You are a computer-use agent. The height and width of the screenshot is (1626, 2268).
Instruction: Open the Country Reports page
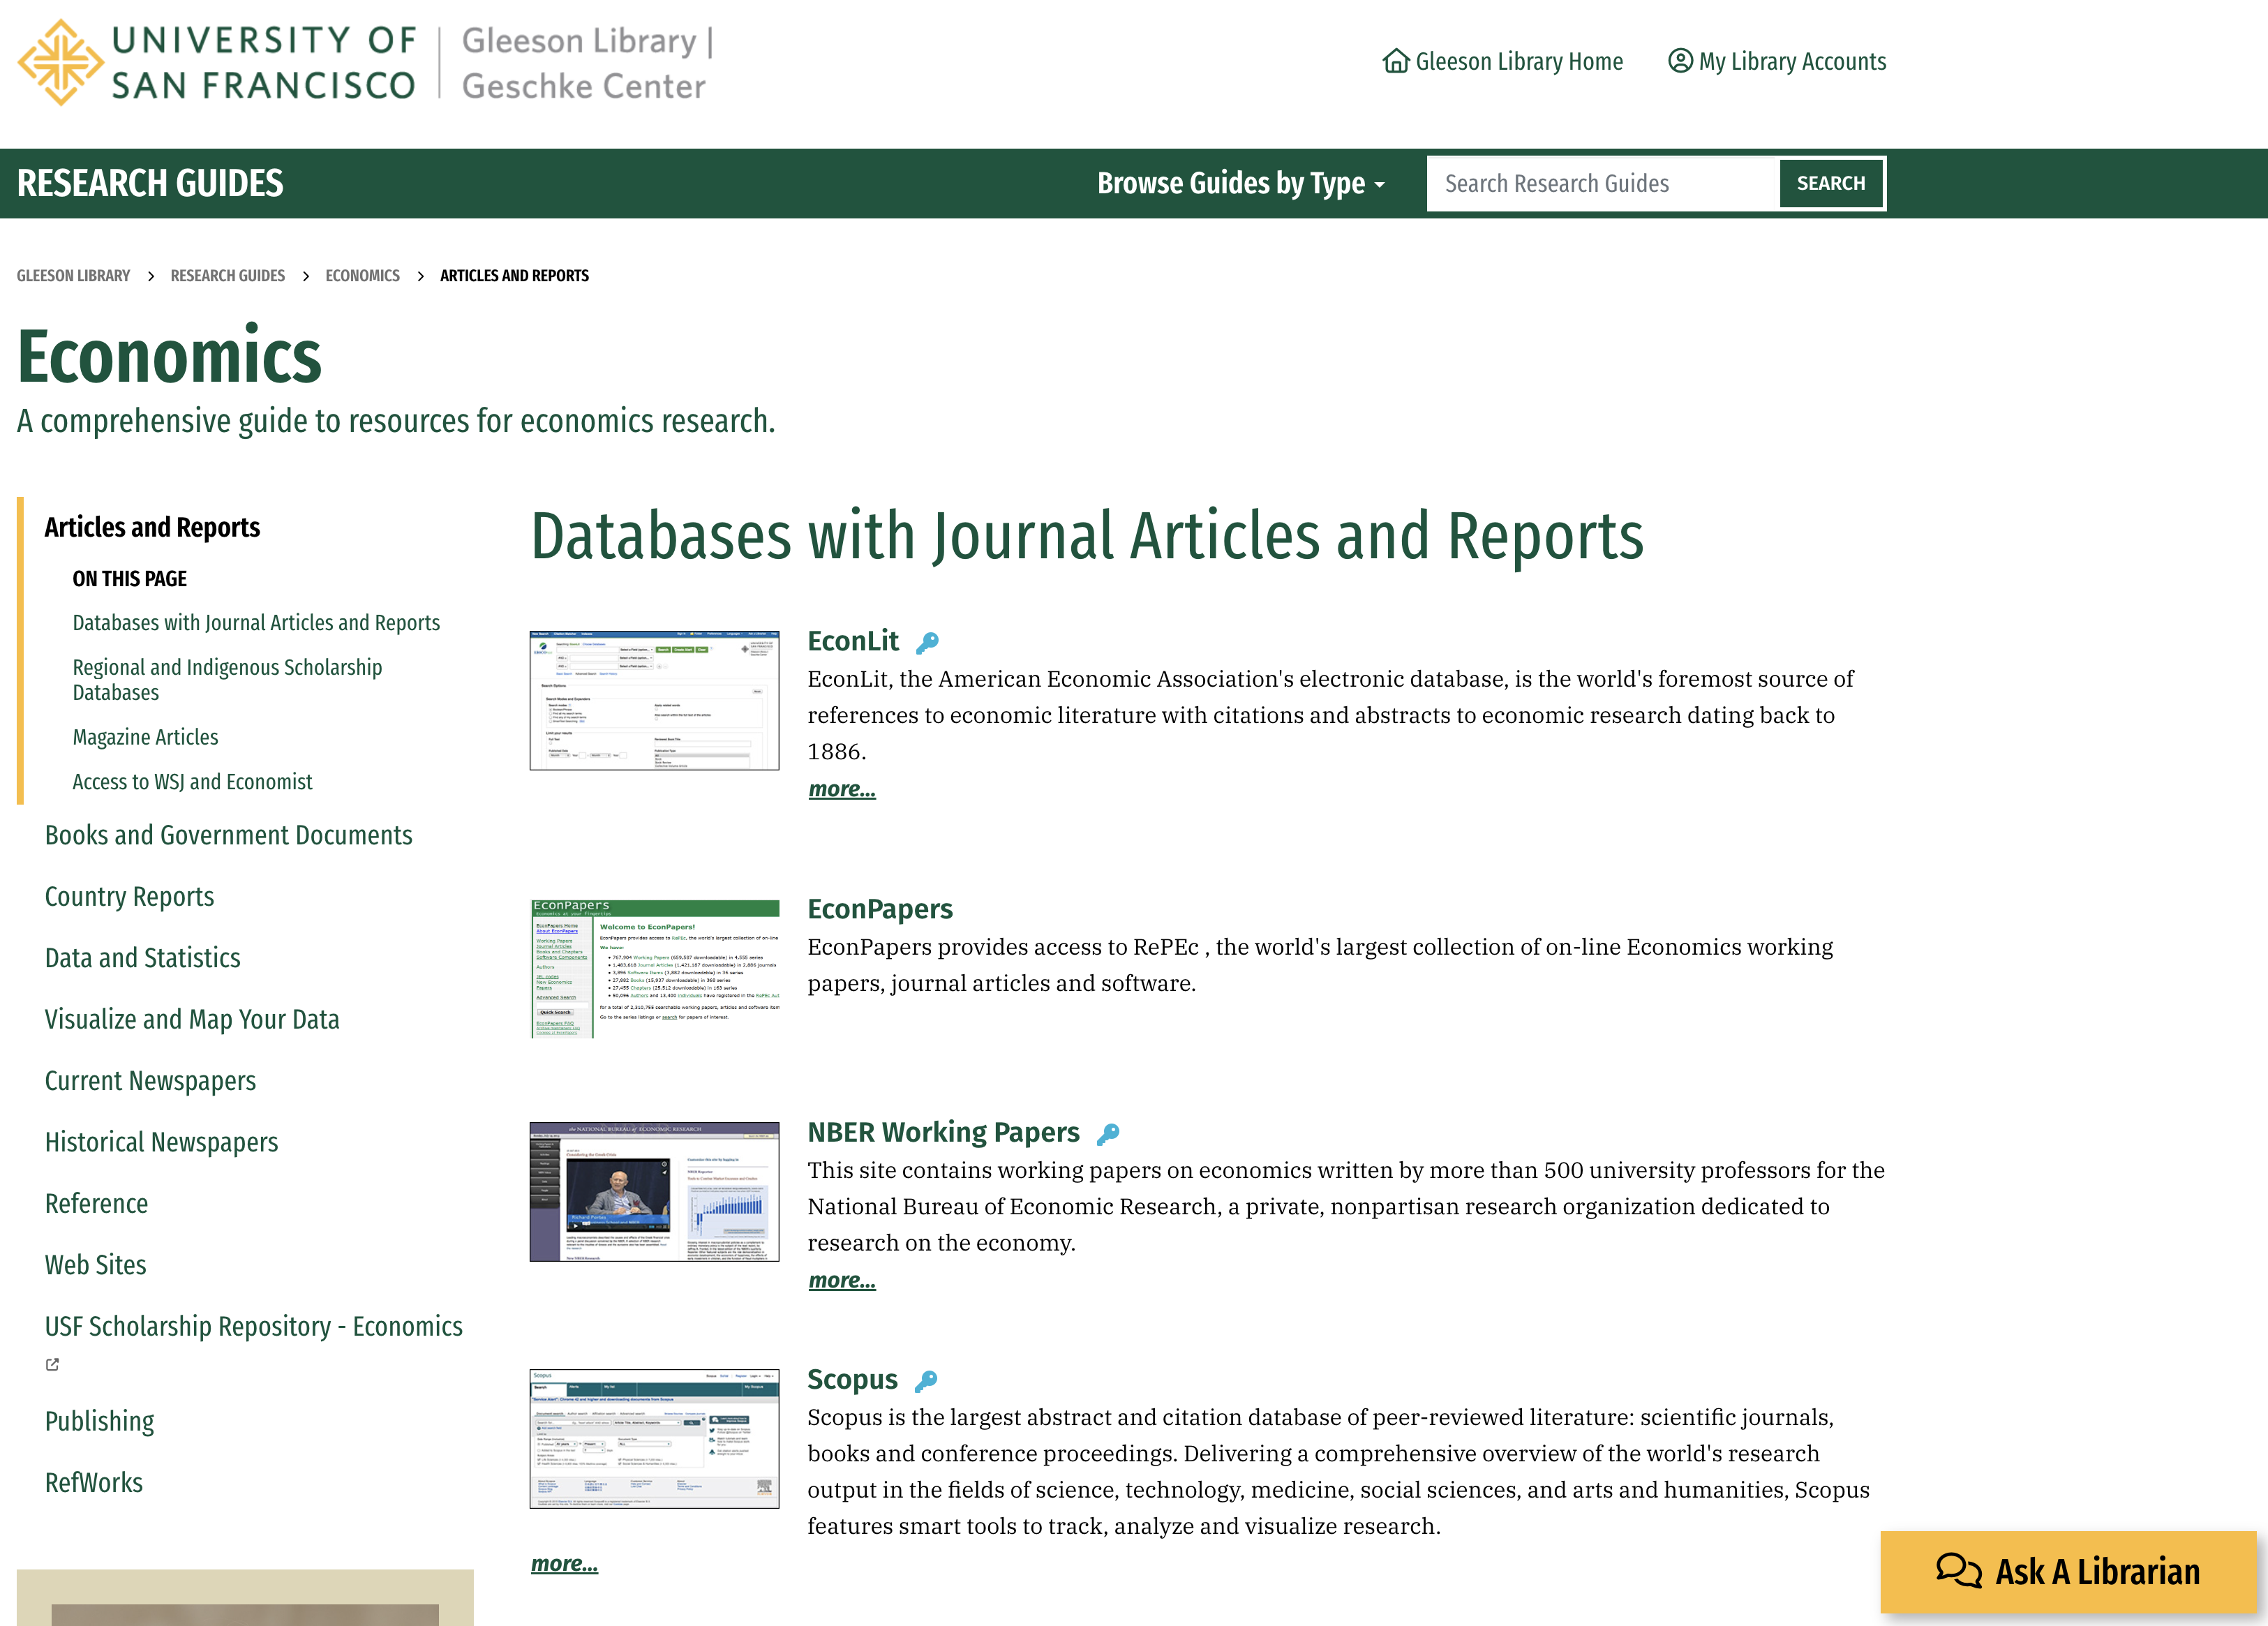[129, 896]
